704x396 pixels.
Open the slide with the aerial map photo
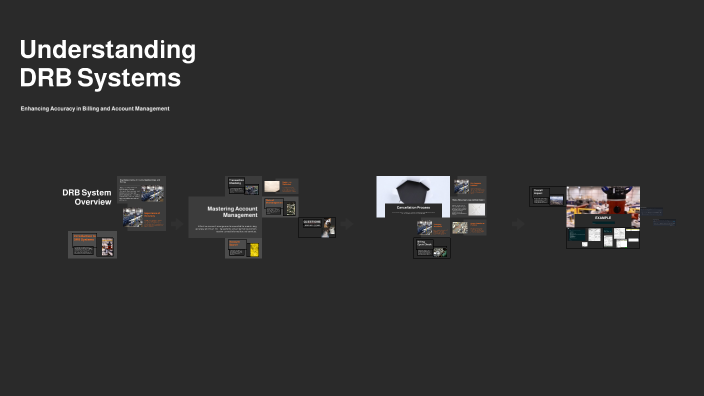click(469, 227)
